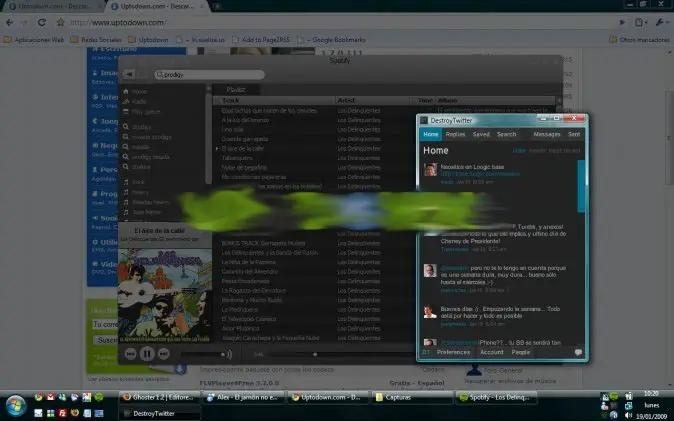
Task: Click the Chrome back arrow
Action: point(9,22)
